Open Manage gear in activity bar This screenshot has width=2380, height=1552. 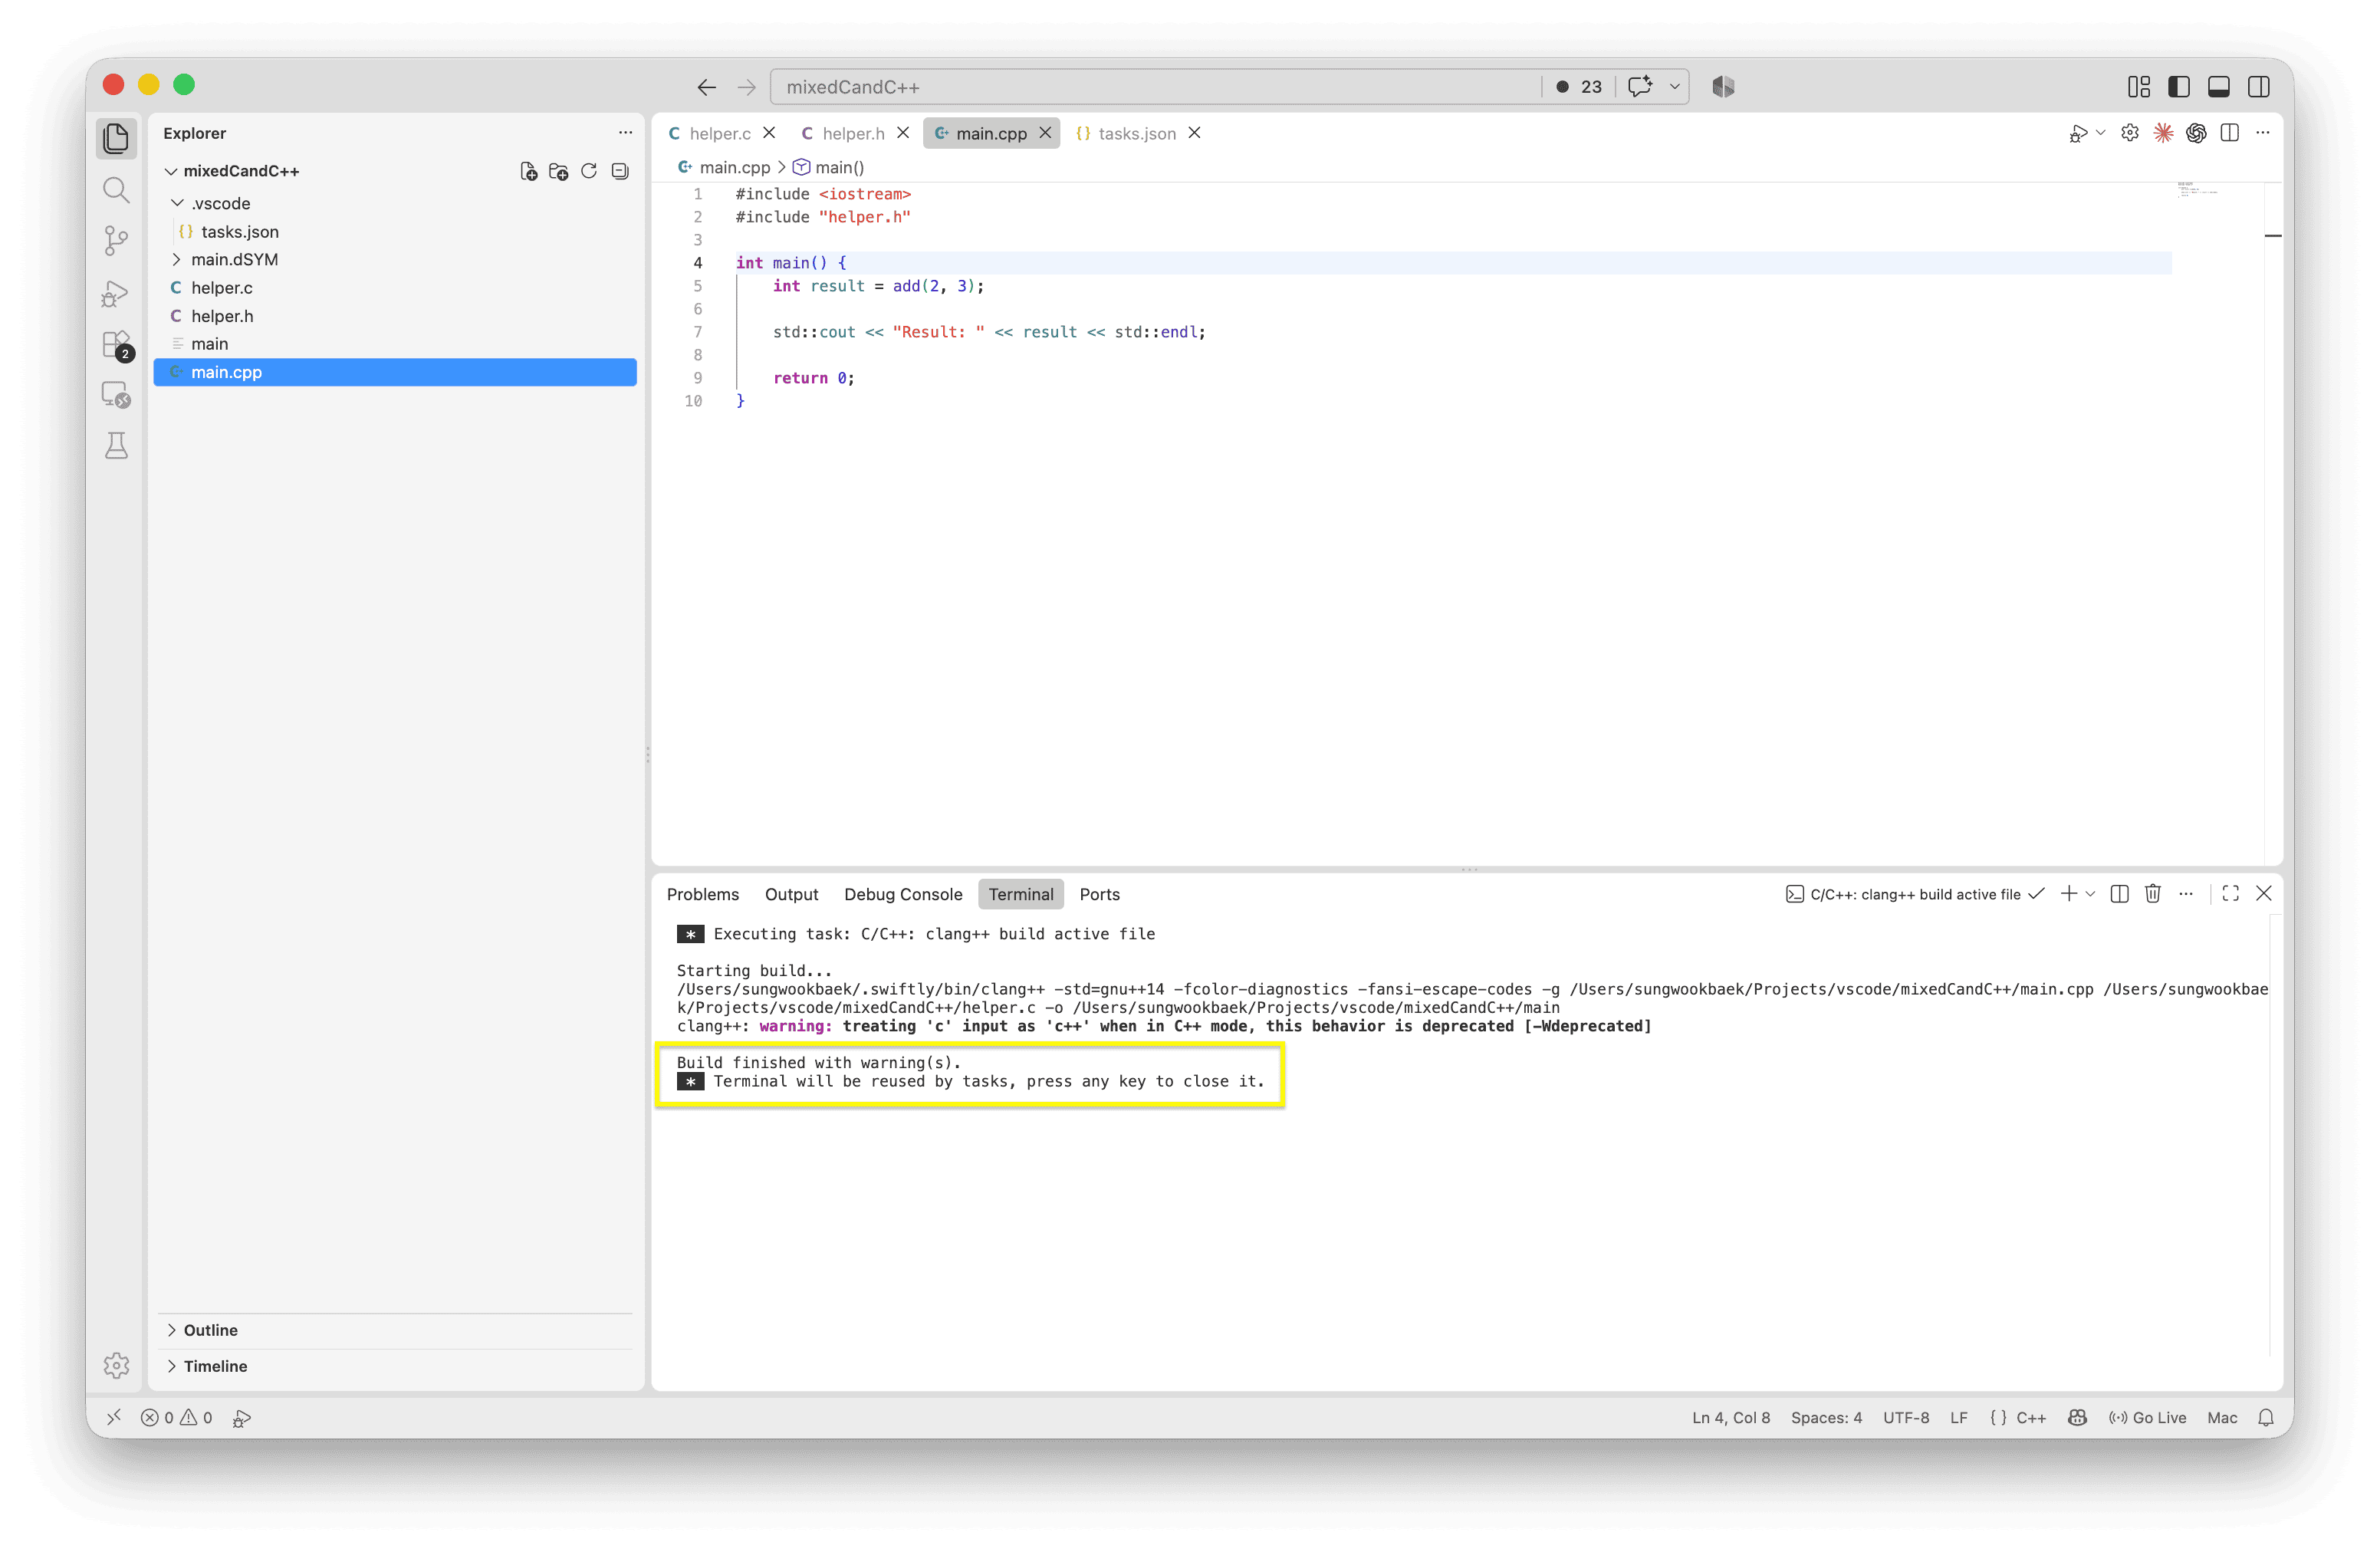point(116,1365)
